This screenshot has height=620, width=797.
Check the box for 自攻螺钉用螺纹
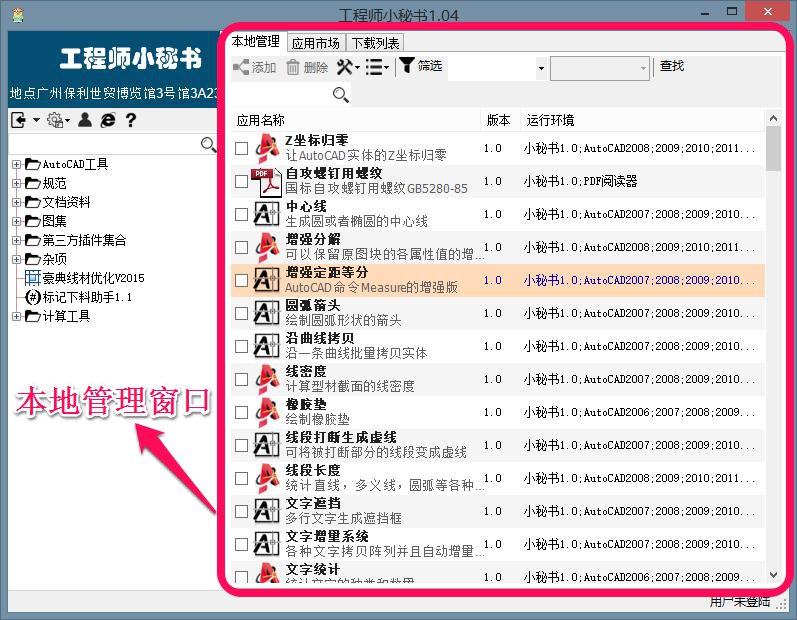coord(241,181)
